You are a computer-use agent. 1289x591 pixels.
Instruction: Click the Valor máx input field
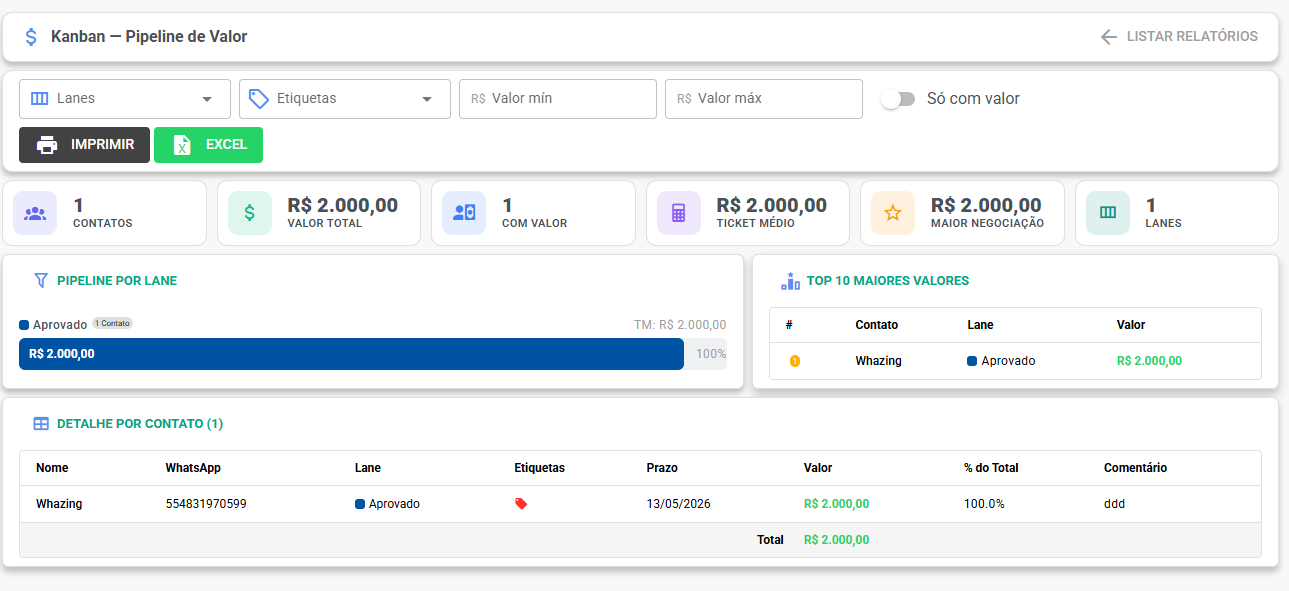coord(764,99)
